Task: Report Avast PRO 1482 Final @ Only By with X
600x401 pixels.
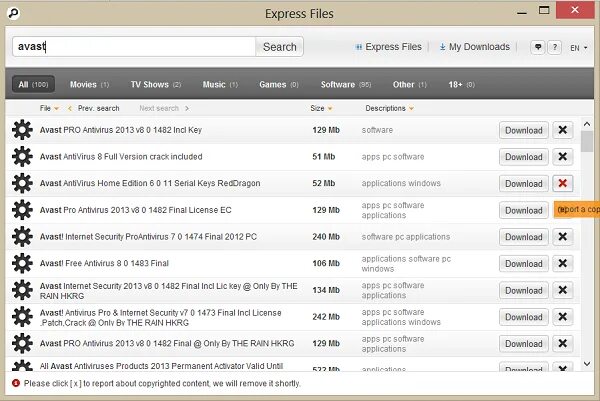Action: coord(562,343)
